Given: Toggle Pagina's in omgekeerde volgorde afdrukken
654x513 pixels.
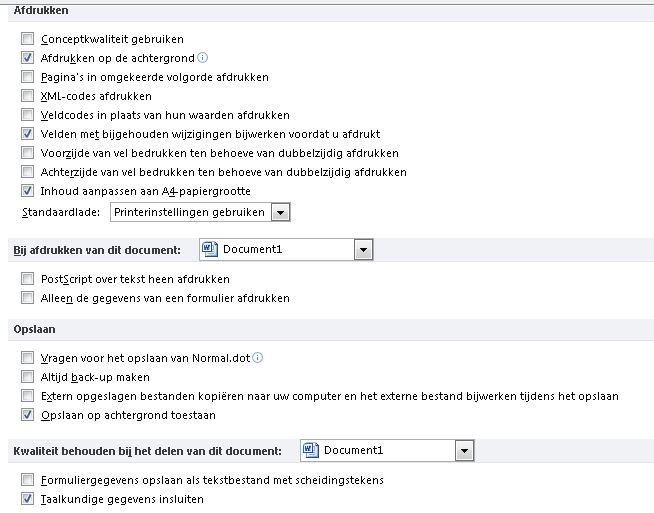Looking at the screenshot, I should 28,77.
